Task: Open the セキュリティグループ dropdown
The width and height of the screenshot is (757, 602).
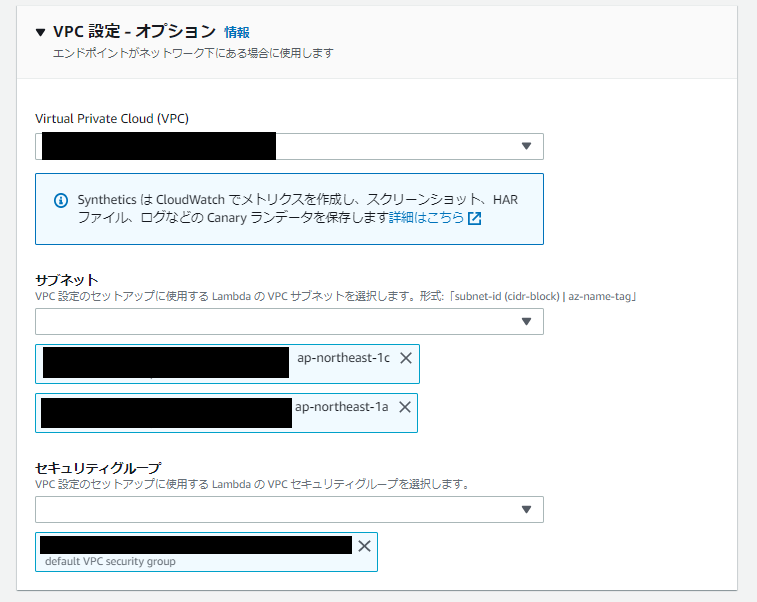Action: click(289, 509)
